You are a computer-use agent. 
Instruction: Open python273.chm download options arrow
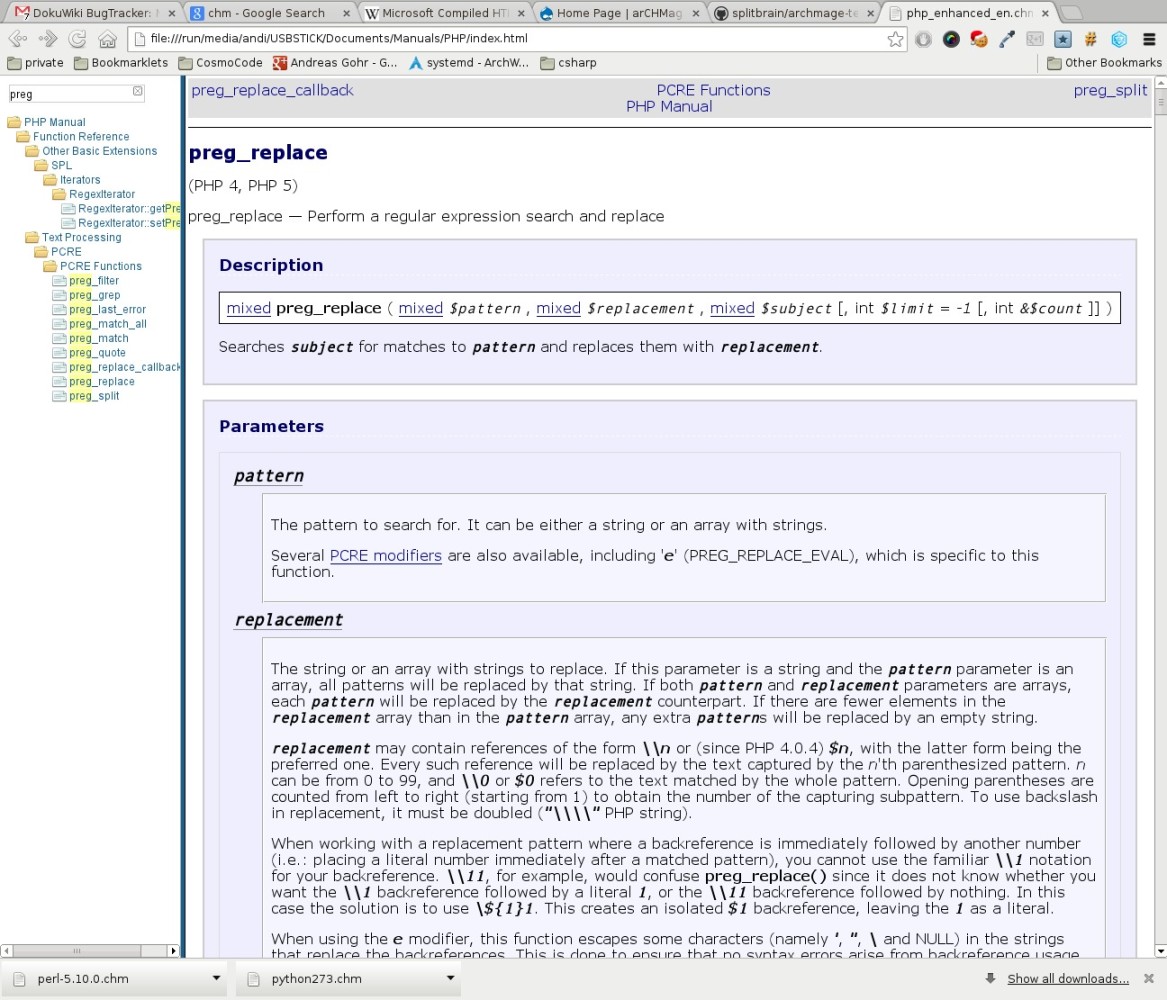[x=450, y=978]
